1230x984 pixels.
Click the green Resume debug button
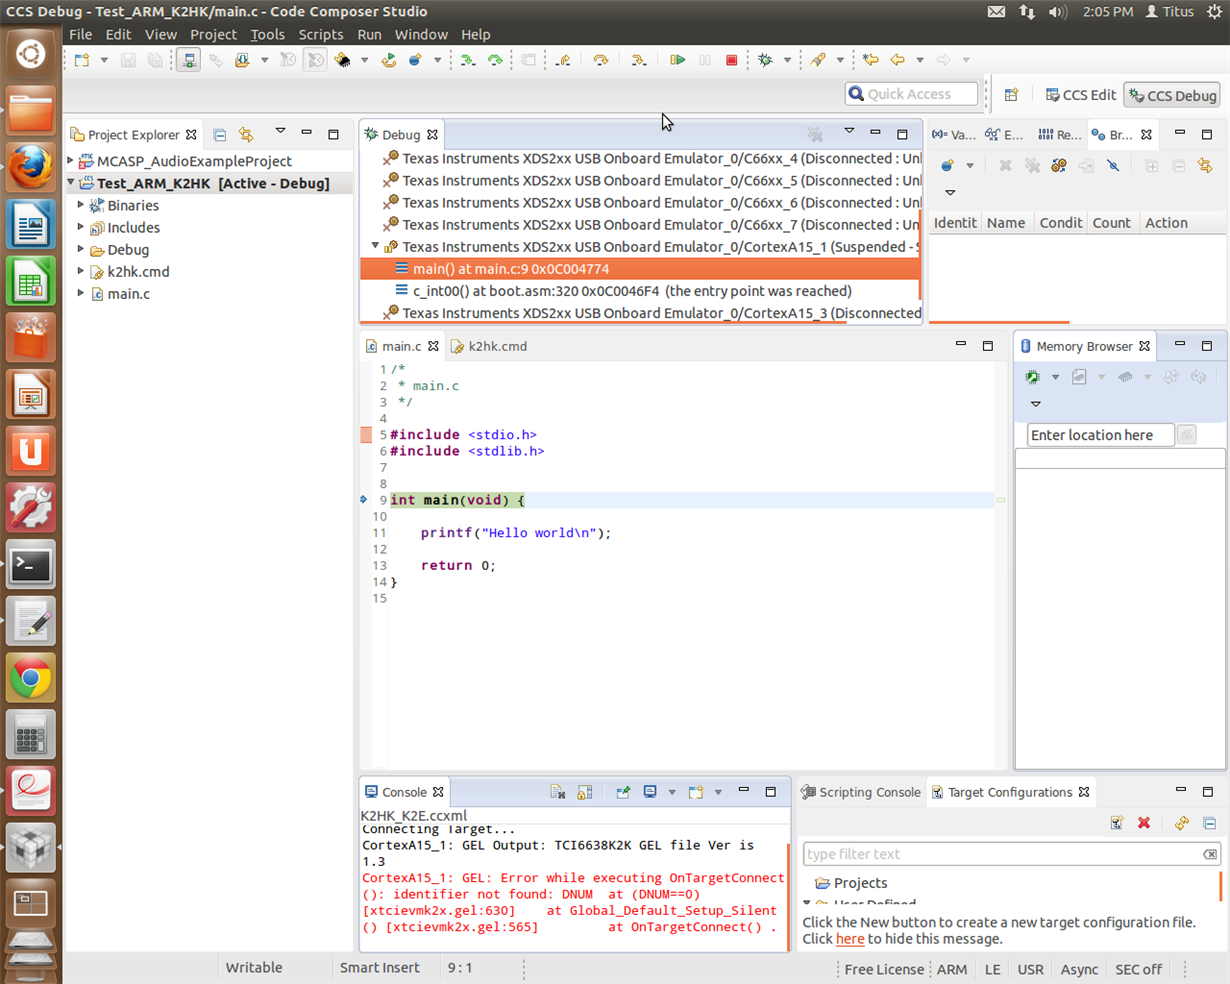point(677,60)
